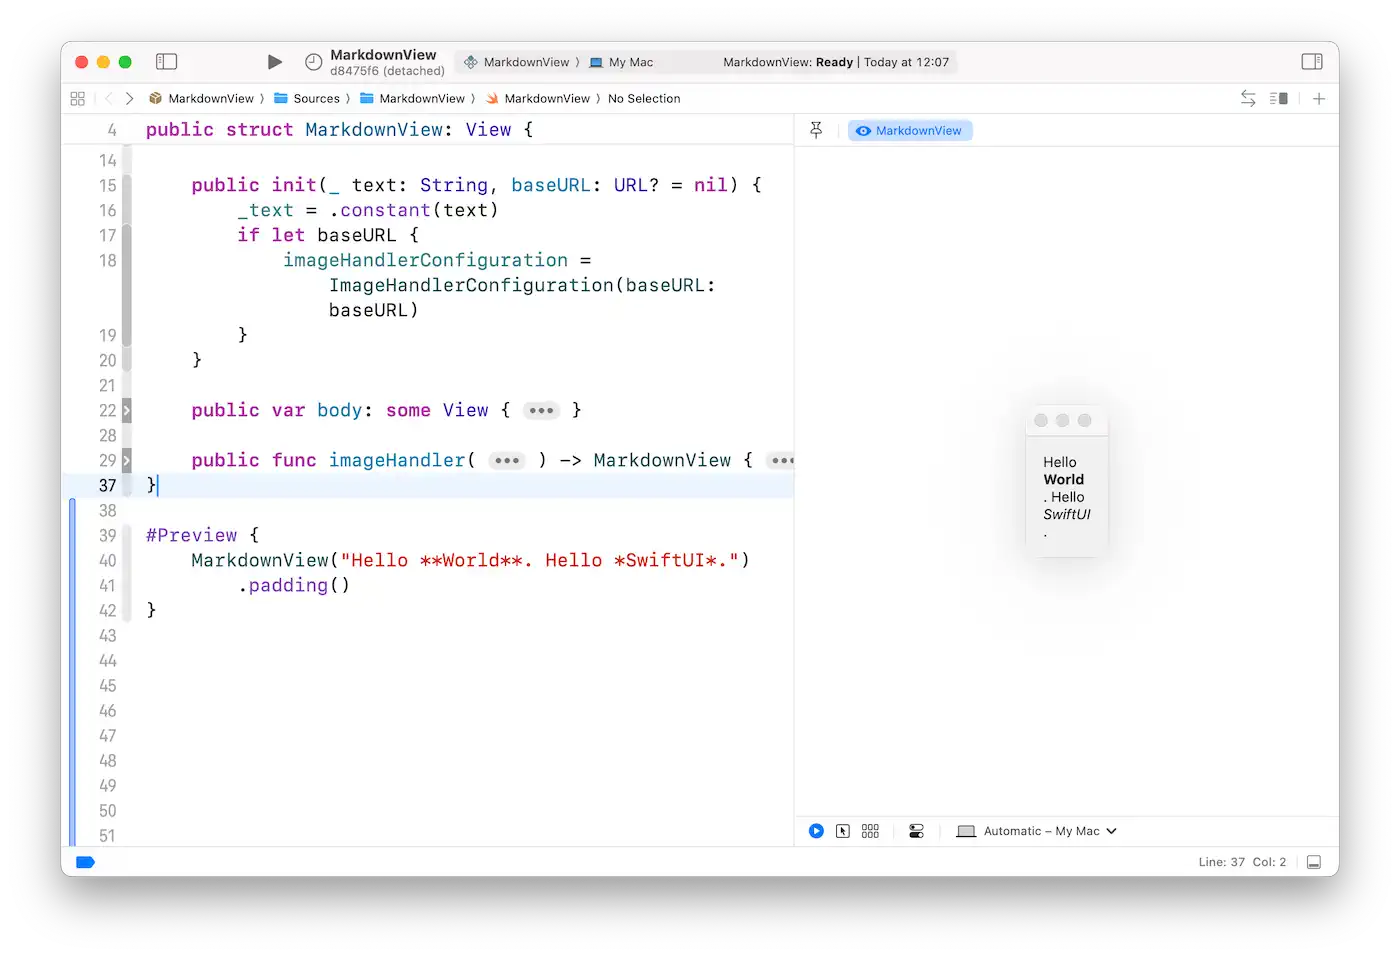
Task: Switch to selectable preview mode
Action: point(843,831)
